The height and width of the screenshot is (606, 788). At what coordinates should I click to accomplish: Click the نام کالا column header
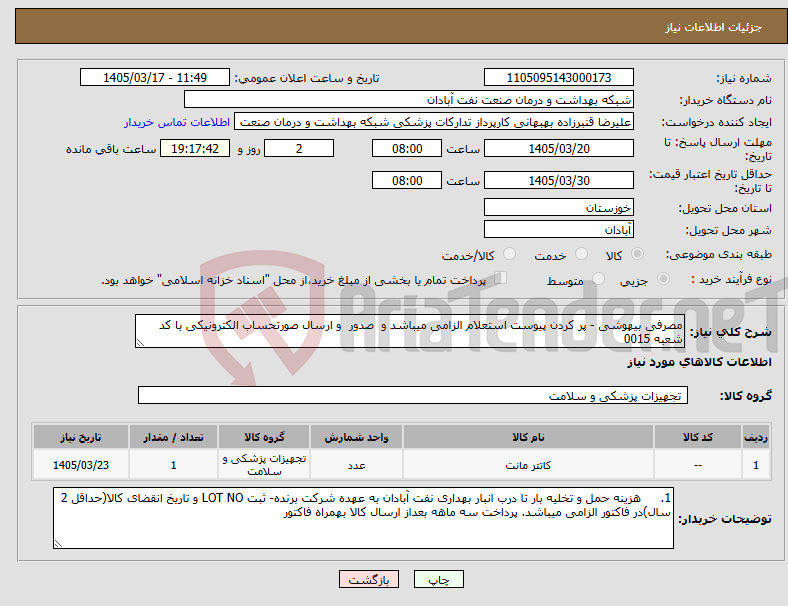point(528,437)
